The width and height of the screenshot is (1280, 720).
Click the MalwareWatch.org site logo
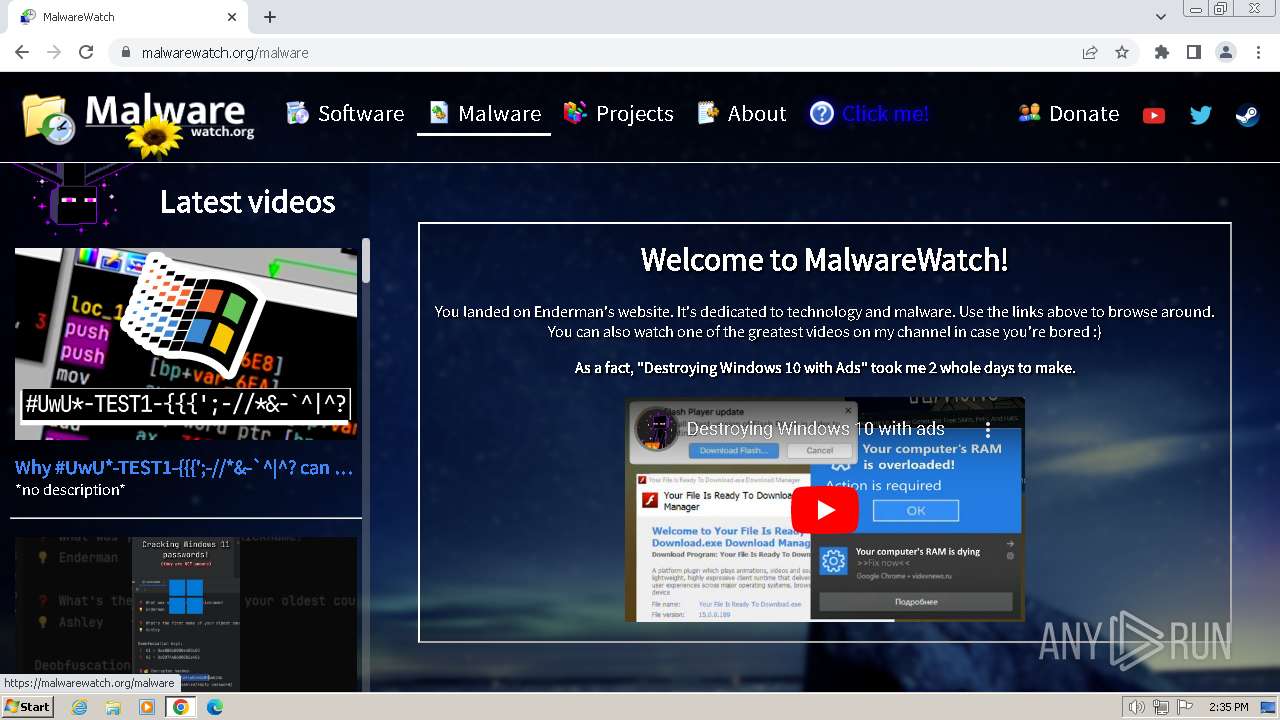138,124
